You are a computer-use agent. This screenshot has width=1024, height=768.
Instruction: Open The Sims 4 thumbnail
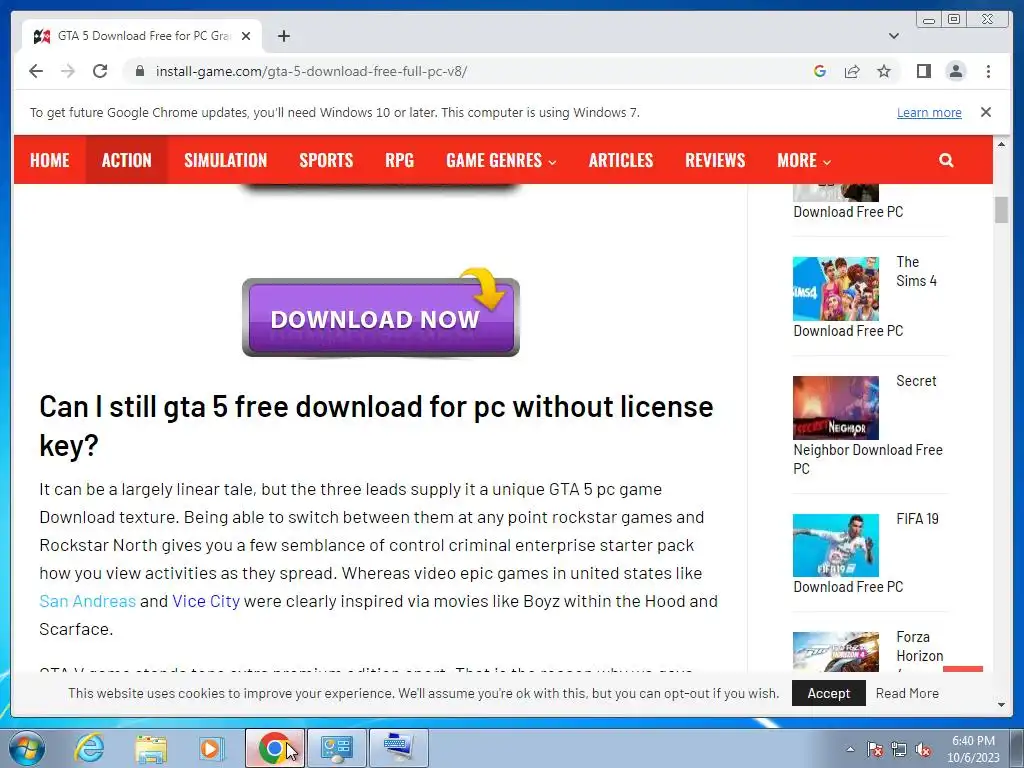[836, 288]
